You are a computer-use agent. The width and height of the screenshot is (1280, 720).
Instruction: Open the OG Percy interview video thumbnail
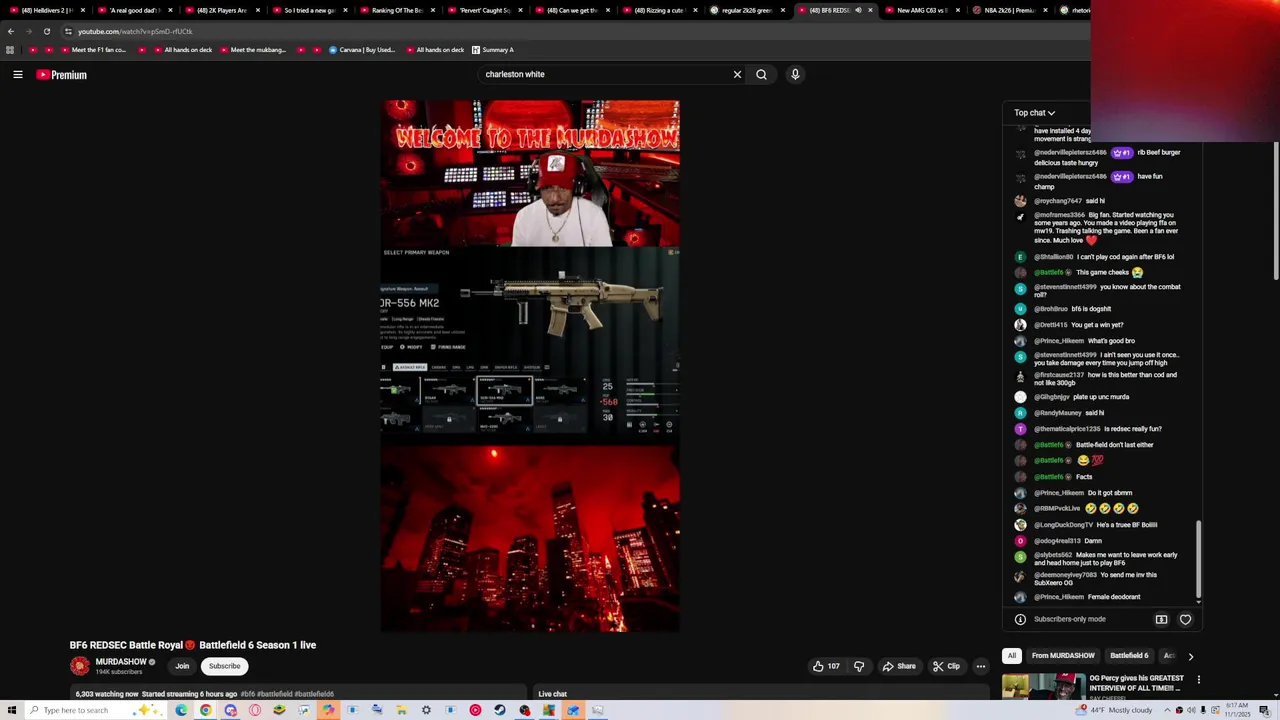tap(1044, 686)
